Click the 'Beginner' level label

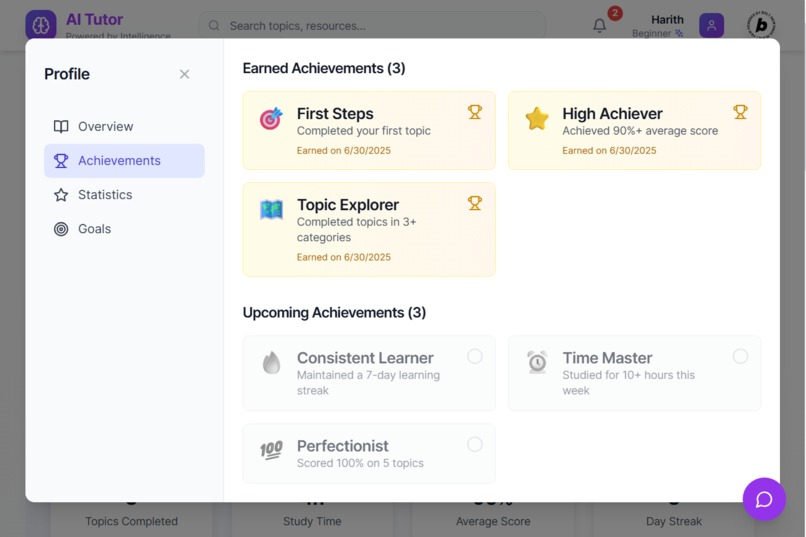[651, 33]
